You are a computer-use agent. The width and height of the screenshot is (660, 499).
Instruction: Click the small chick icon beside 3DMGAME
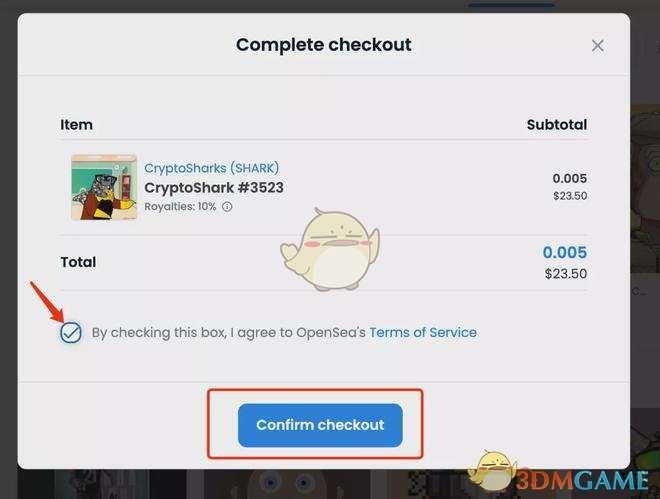click(493, 470)
